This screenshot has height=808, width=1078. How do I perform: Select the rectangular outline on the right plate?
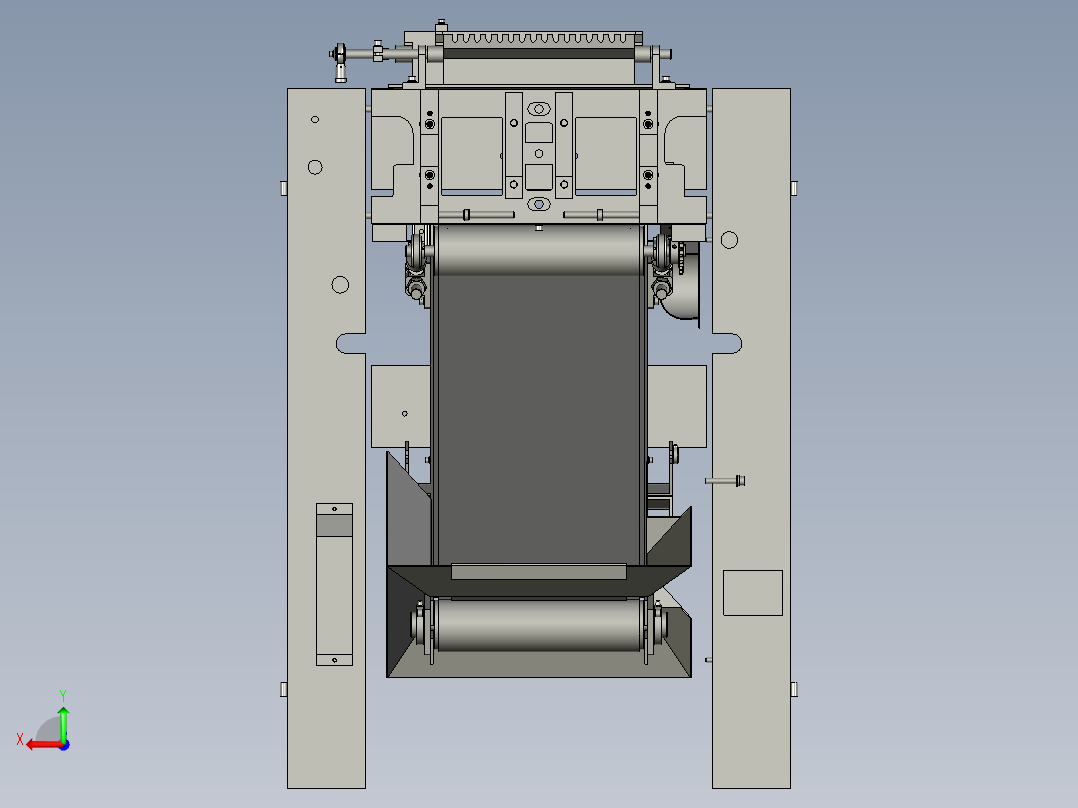[x=753, y=593]
